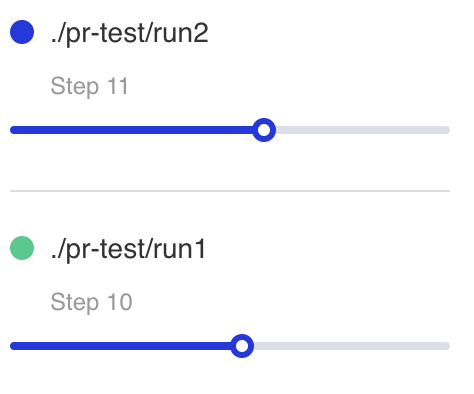Click the filled blue track of run1 slider
474x394 pixels.
[120, 346]
